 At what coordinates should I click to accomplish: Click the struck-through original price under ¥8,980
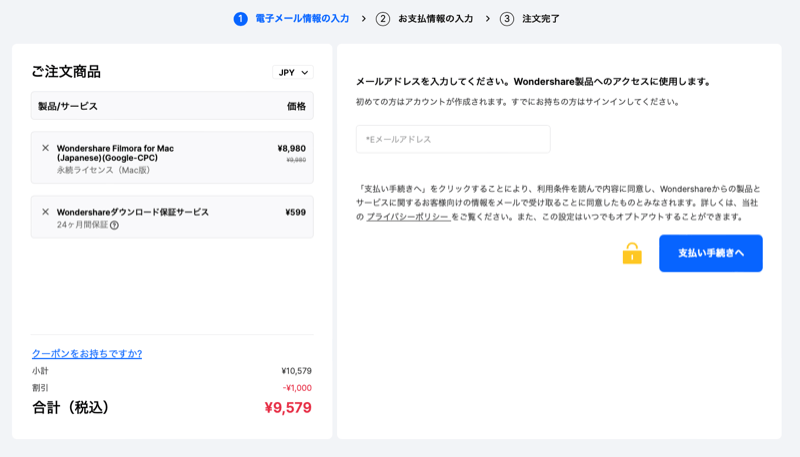pyautogui.click(x=296, y=160)
